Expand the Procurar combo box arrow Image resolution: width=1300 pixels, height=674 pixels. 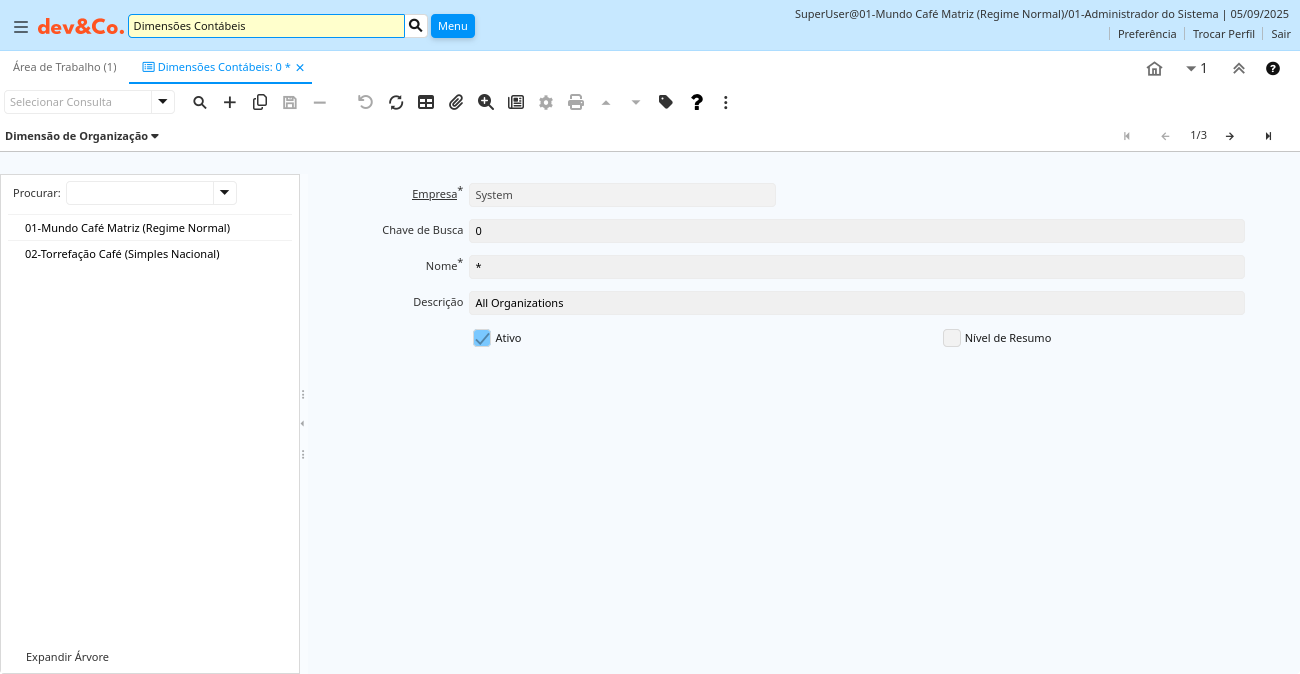pos(225,192)
